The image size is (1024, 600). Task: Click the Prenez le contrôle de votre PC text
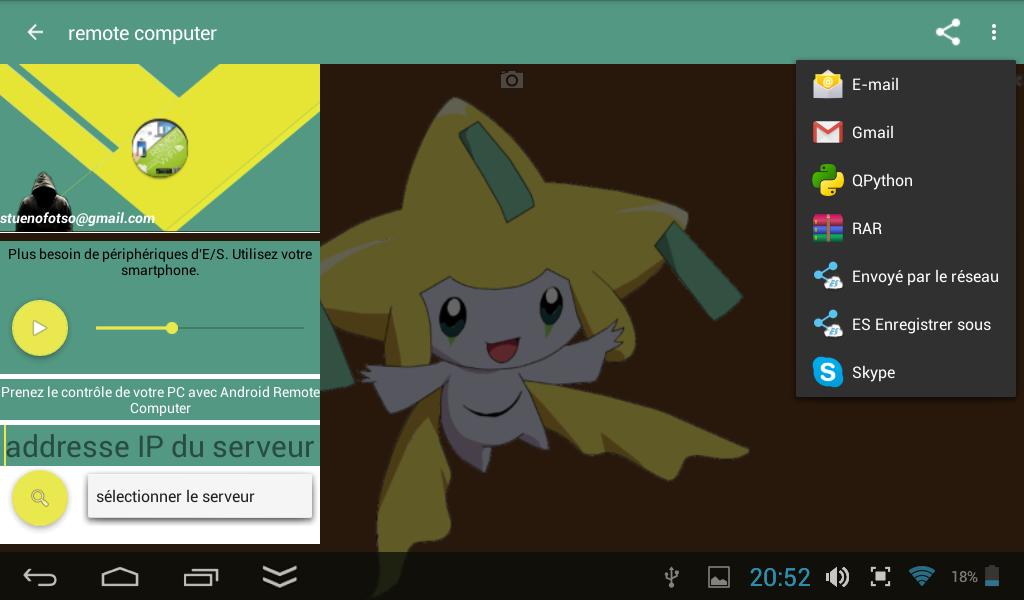tap(160, 400)
